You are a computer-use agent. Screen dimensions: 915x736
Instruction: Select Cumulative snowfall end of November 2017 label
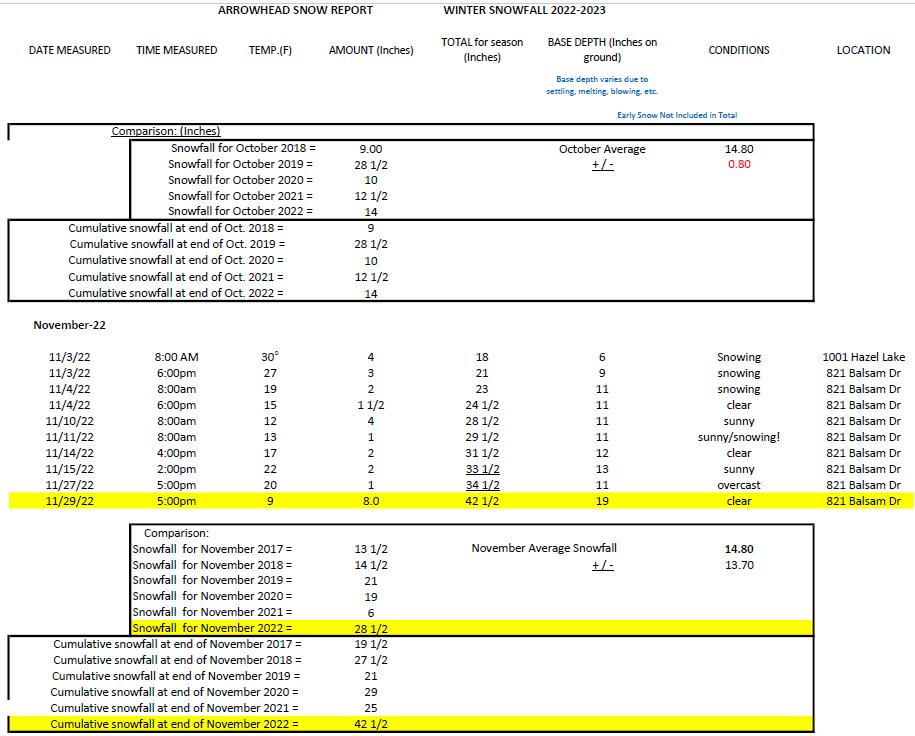click(177, 644)
